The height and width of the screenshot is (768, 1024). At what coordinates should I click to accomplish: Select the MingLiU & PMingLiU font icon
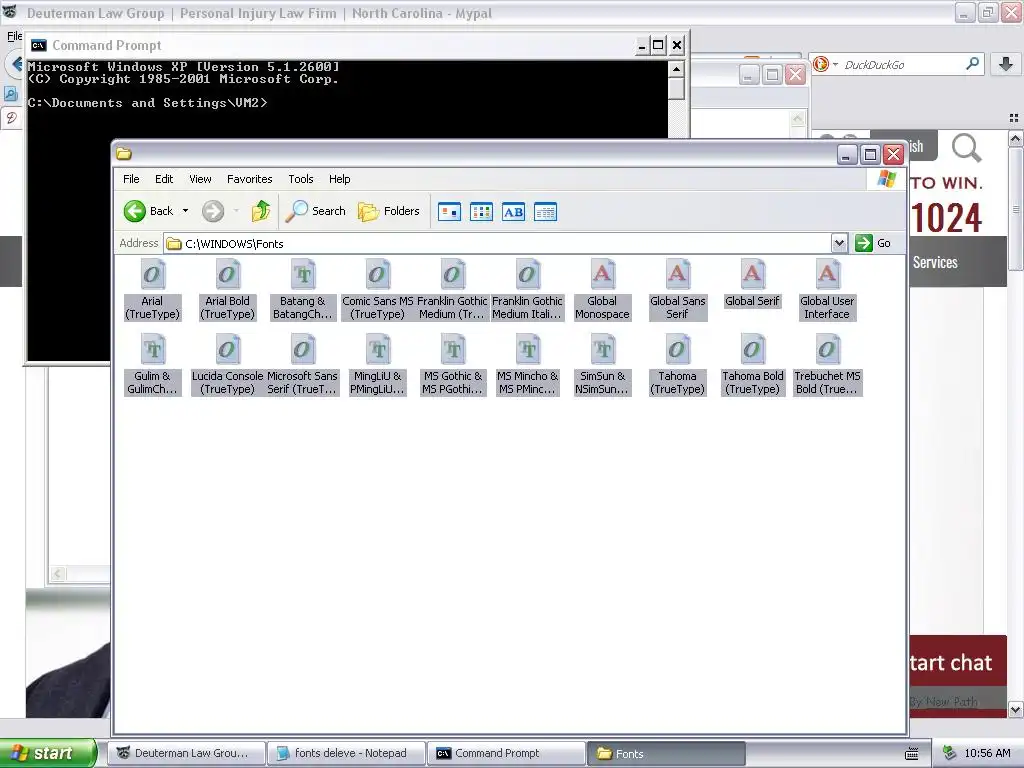tap(377, 365)
